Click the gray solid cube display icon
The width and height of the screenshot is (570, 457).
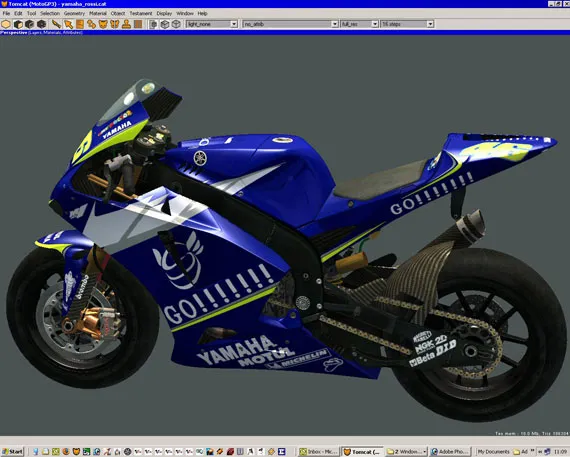[153, 24]
